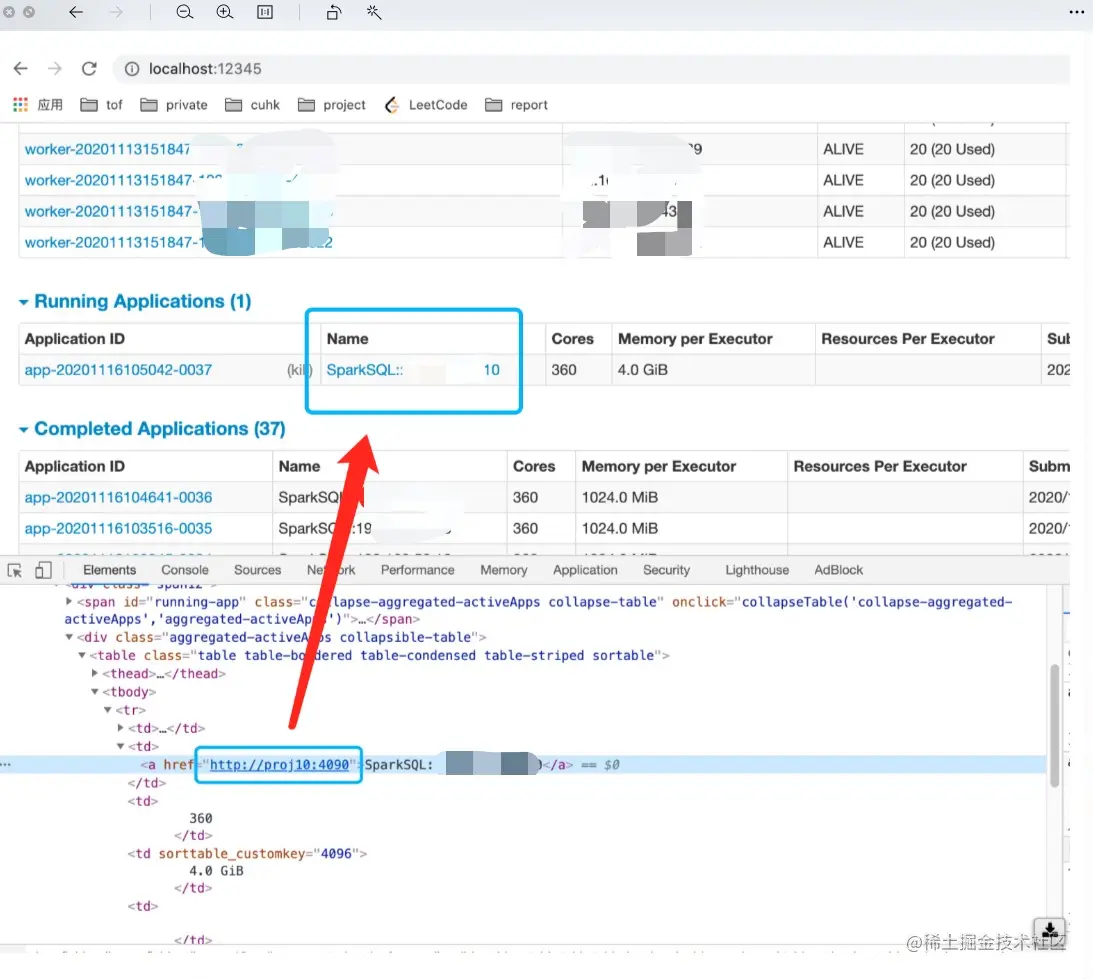The width and height of the screenshot is (1093, 979).
Task: Sort running apps by Cores header
Action: click(x=572, y=339)
